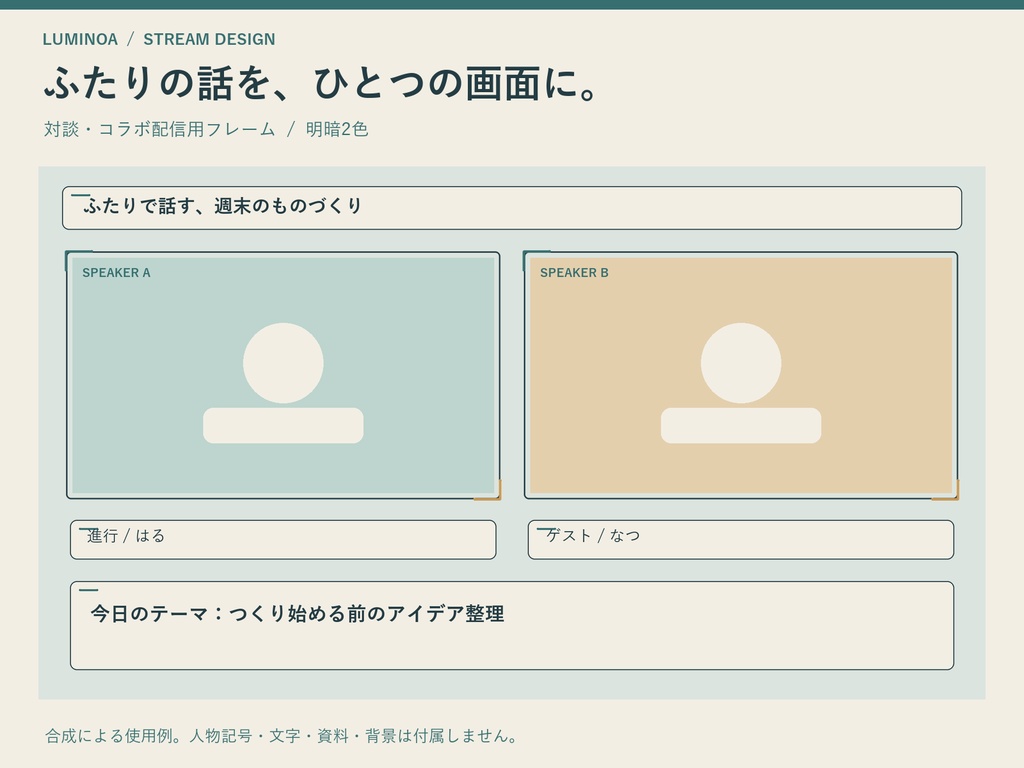Click the 明暗2色 text
1024x768 pixels.
(337, 129)
